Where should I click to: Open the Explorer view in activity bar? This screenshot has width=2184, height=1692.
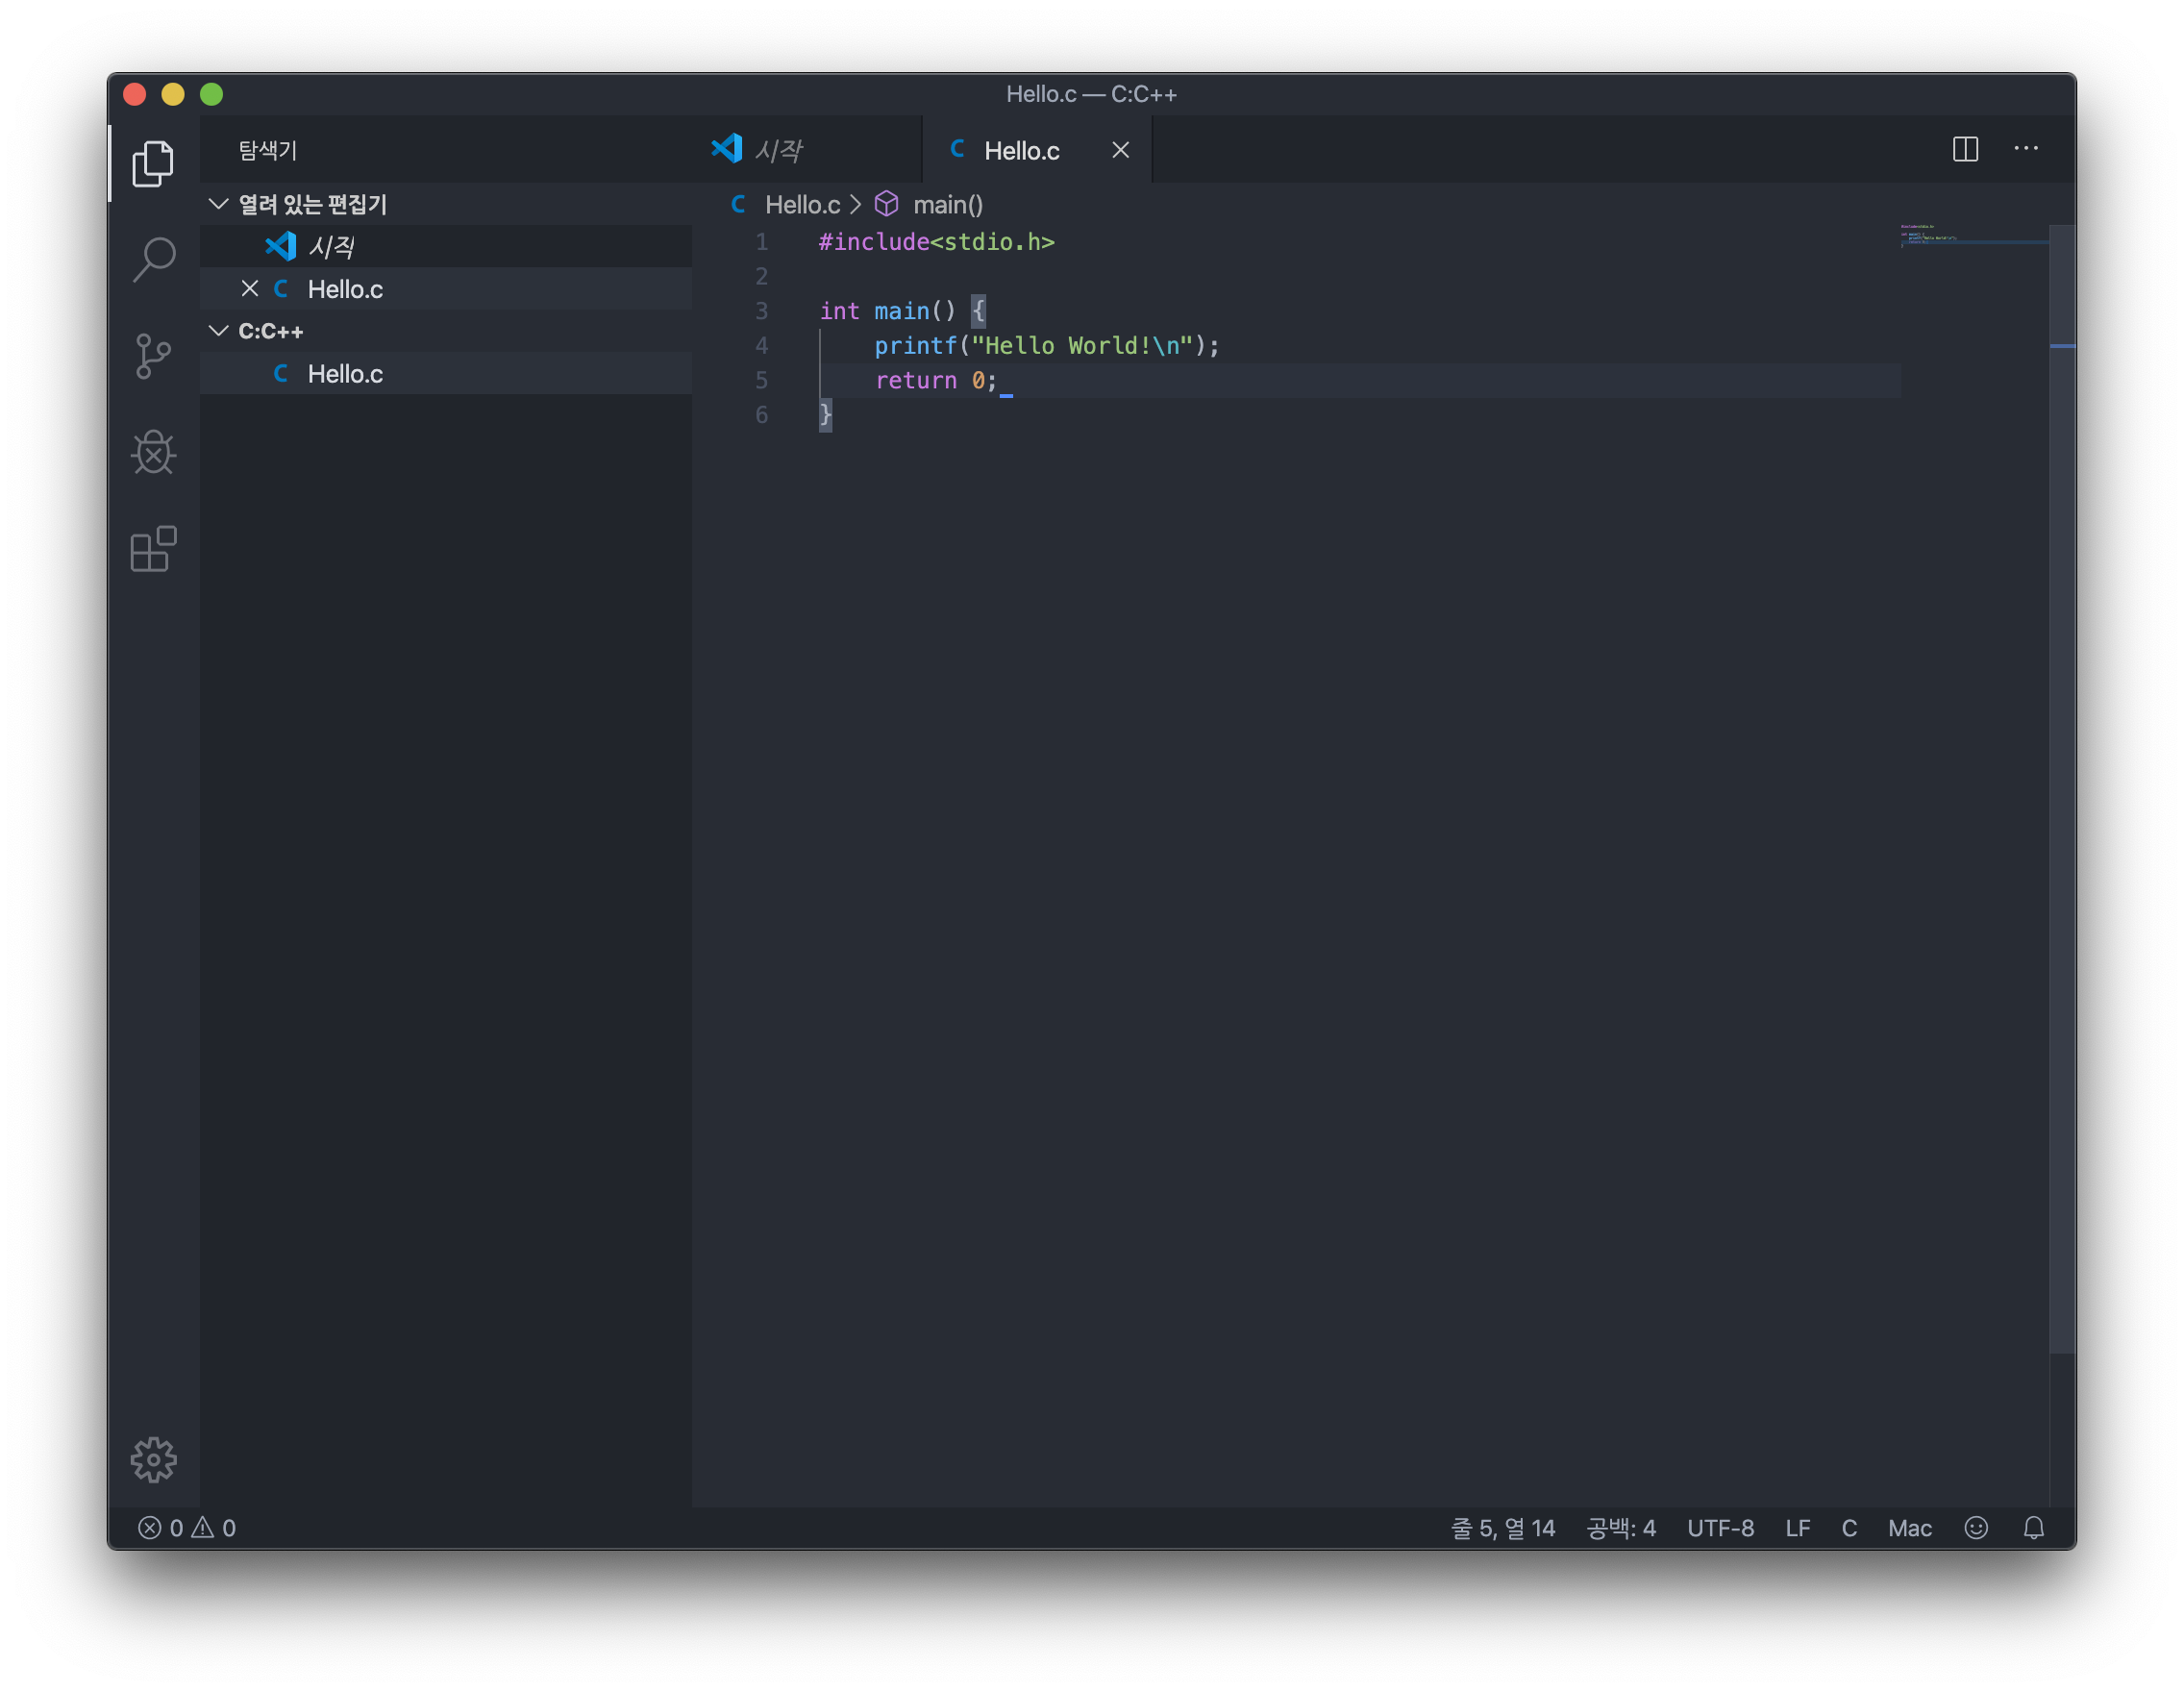pos(153,163)
